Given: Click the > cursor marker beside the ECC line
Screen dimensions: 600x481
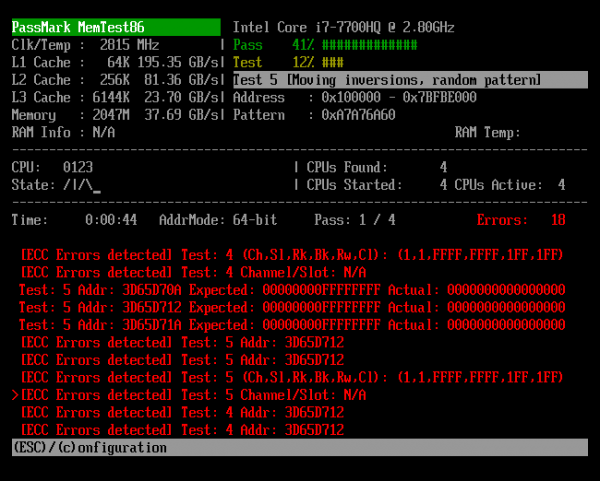Looking at the screenshot, I should coord(15,395).
